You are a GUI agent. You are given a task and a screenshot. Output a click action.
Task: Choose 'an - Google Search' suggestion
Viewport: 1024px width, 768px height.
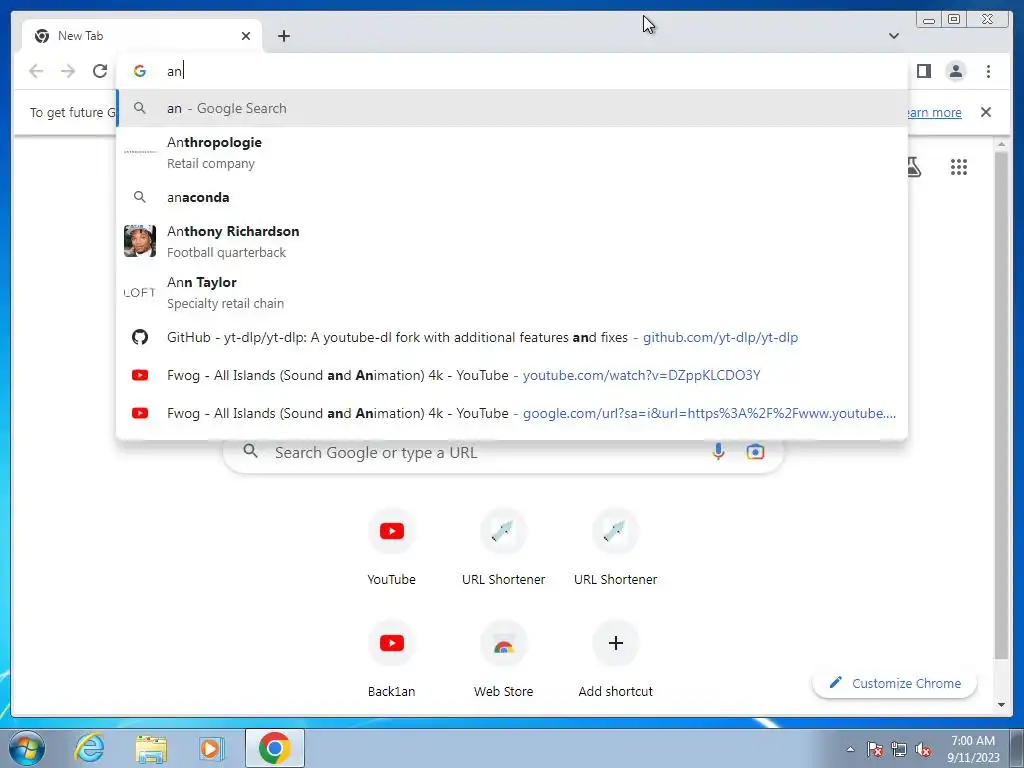tap(512, 108)
